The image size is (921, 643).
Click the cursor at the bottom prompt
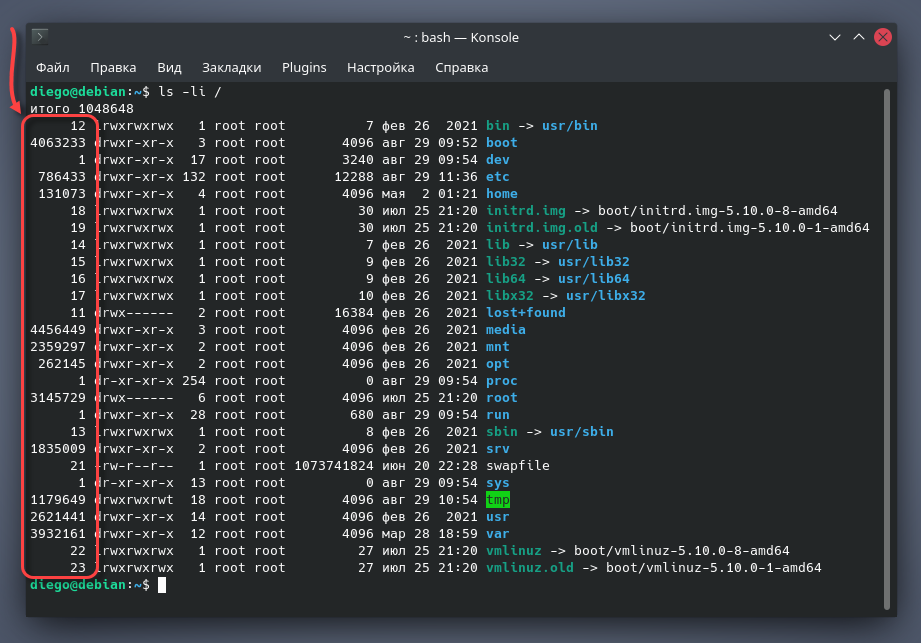(162, 585)
